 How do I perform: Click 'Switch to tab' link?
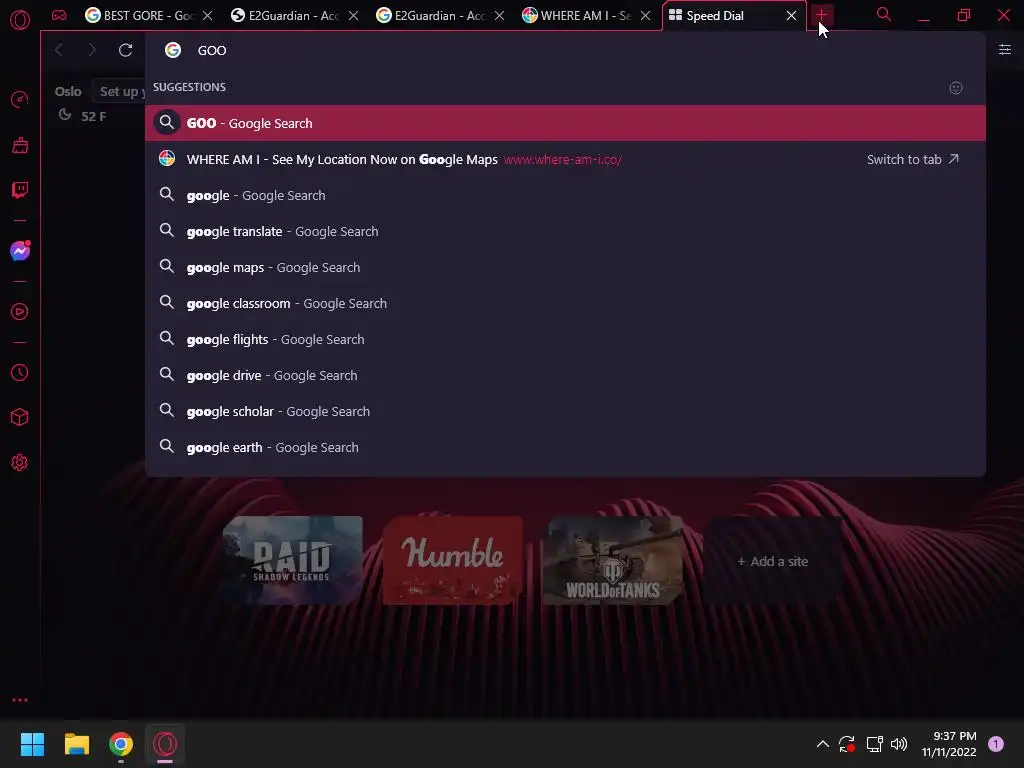click(x=912, y=159)
